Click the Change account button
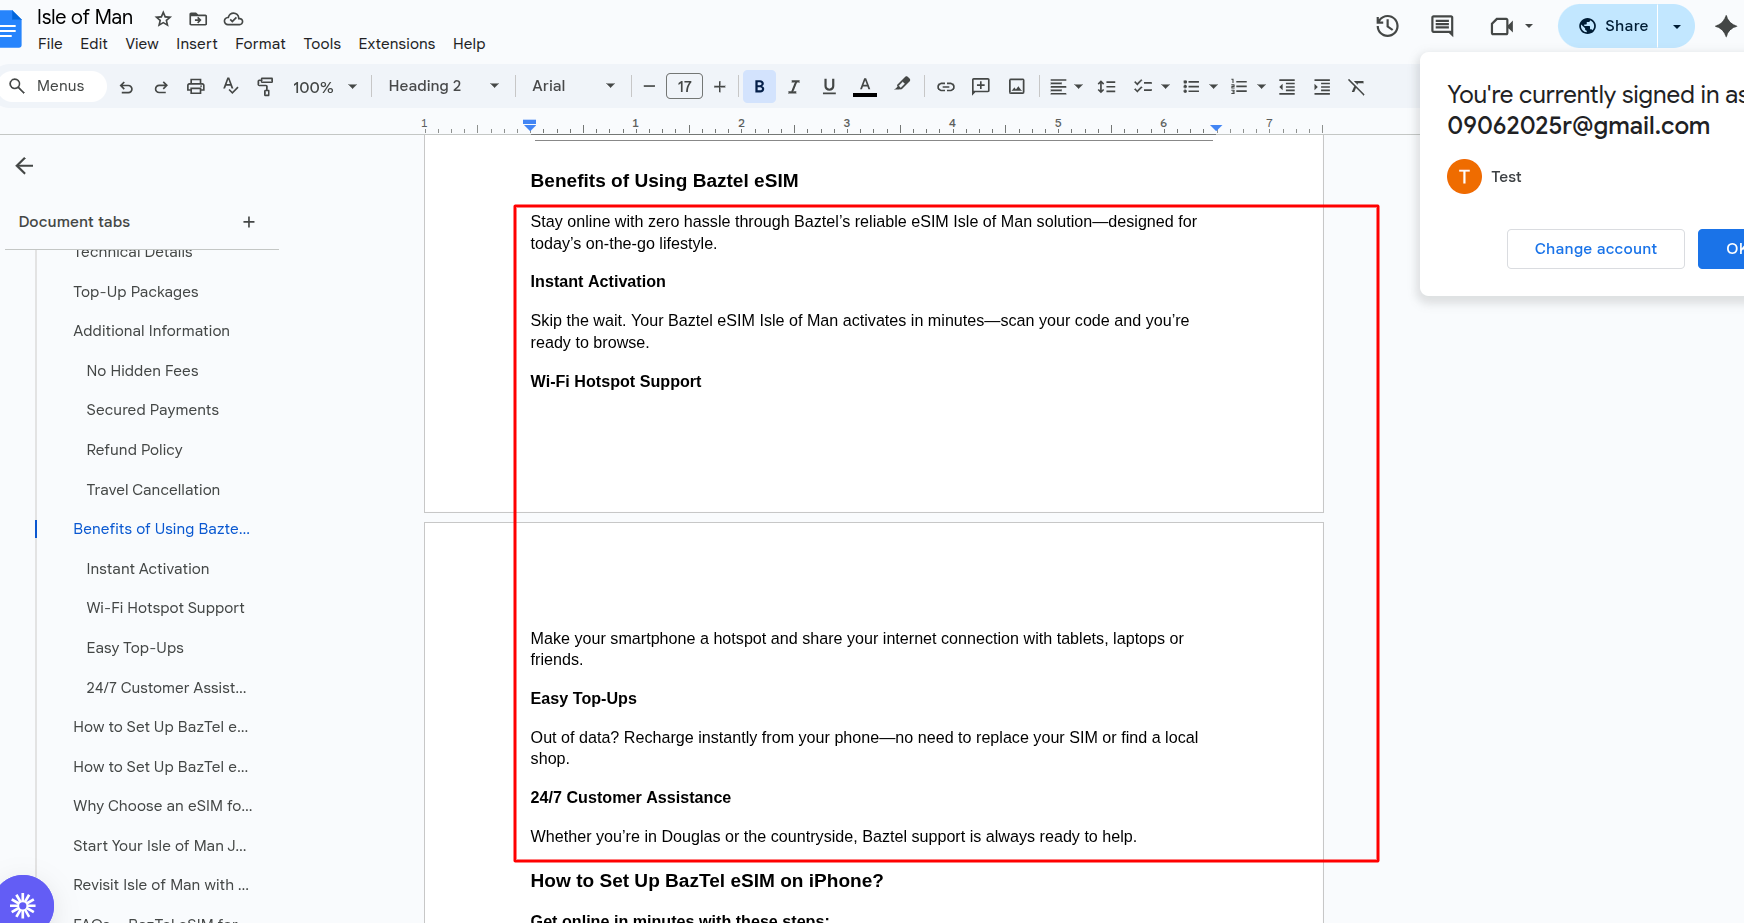 click(1595, 249)
